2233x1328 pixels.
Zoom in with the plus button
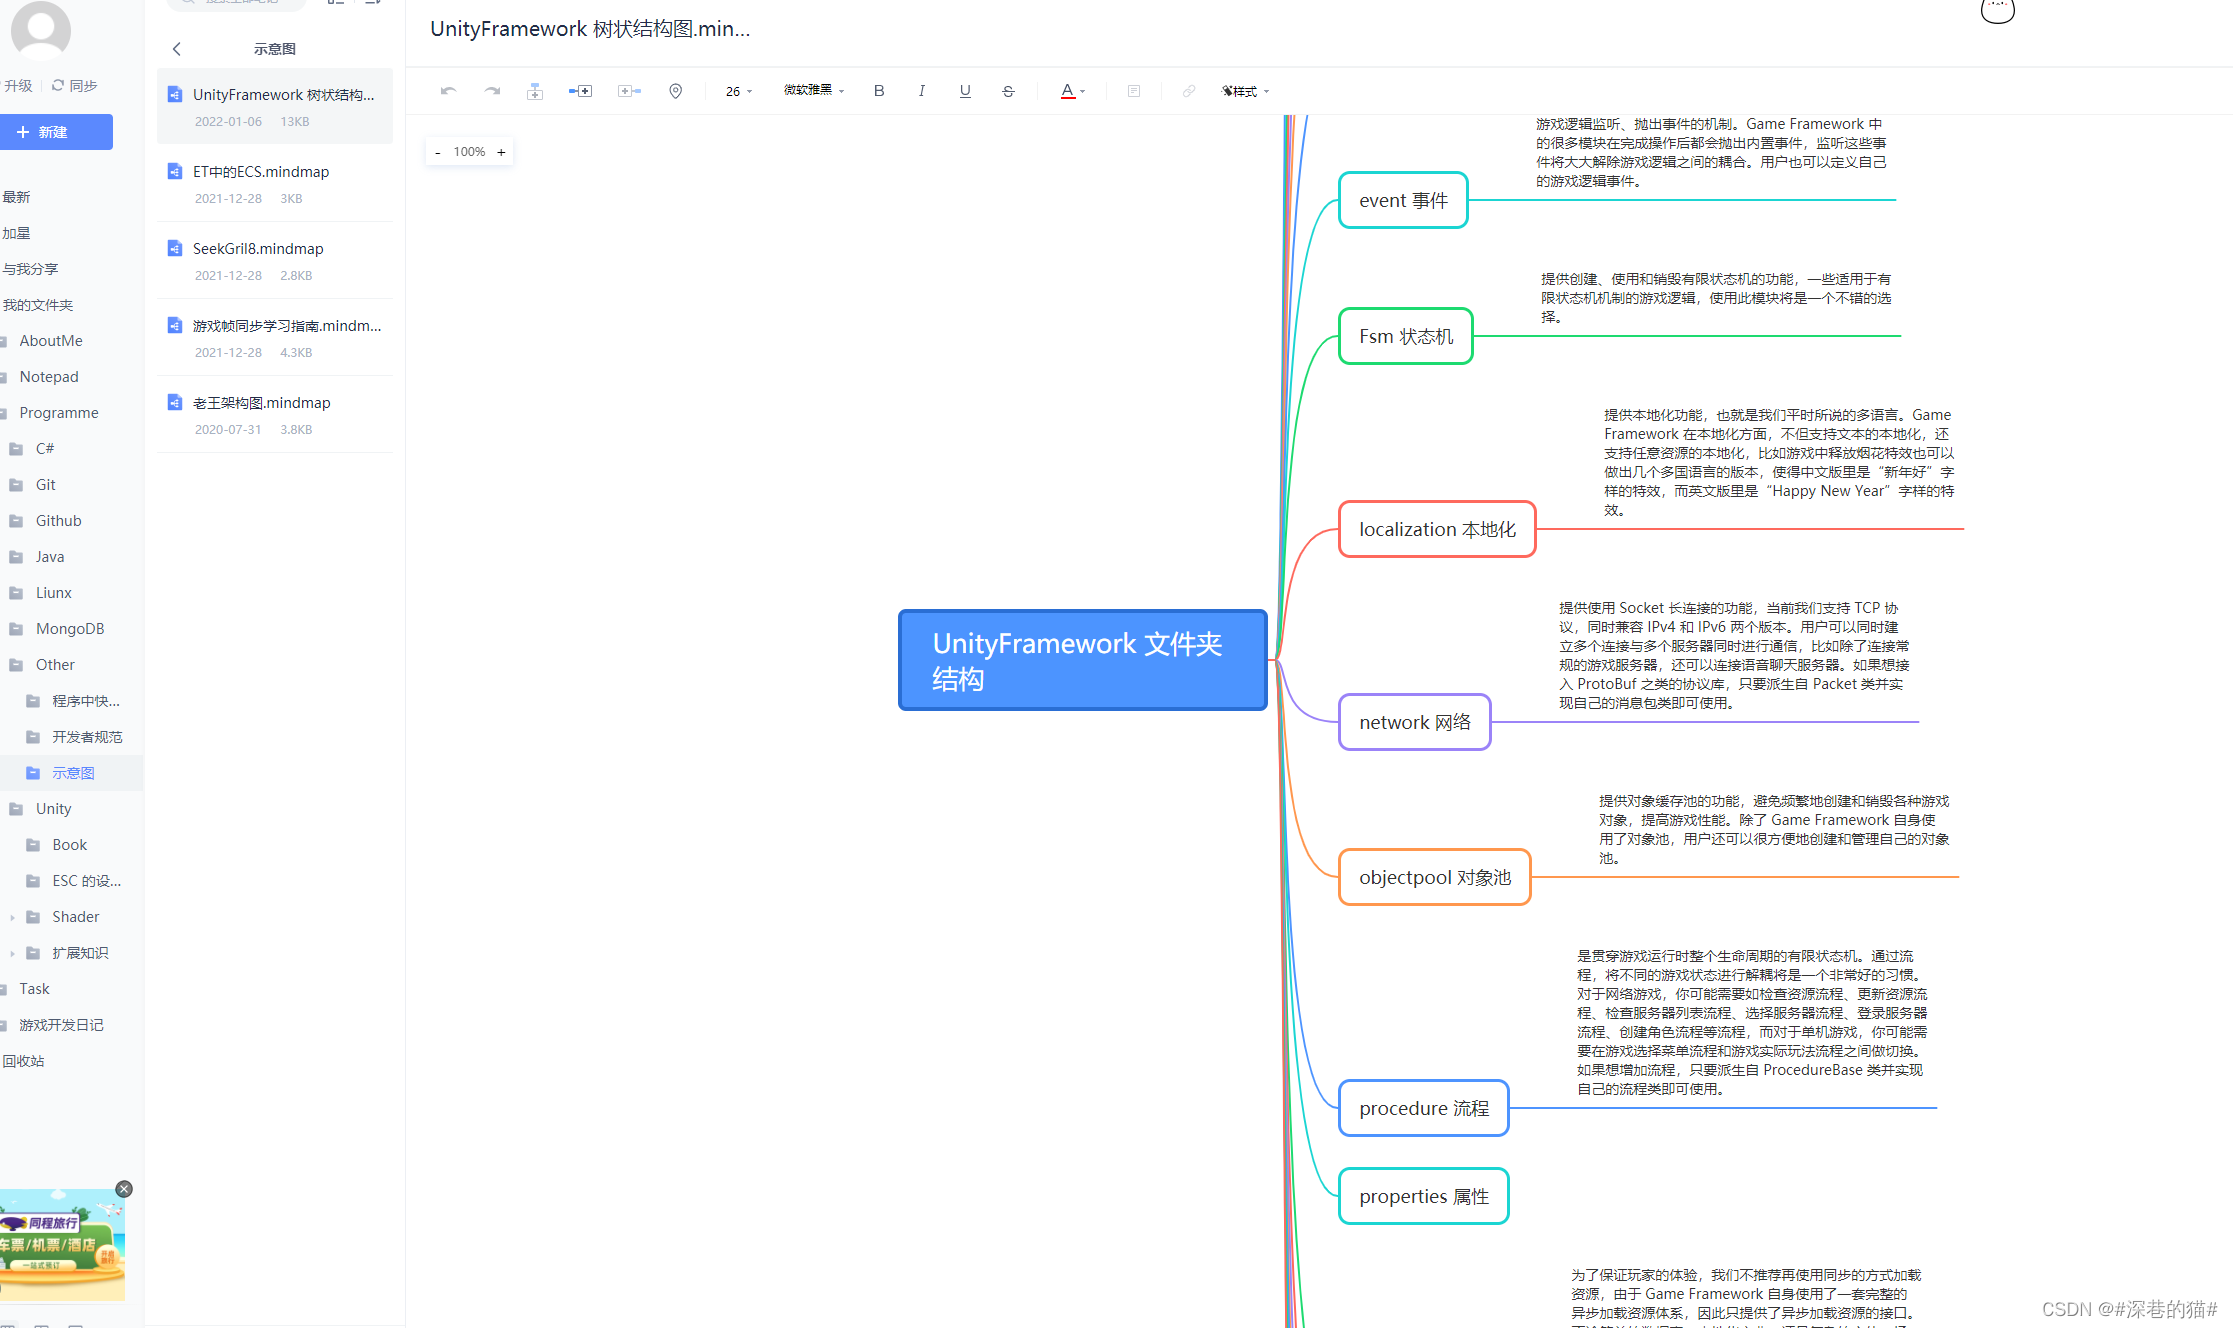[501, 152]
